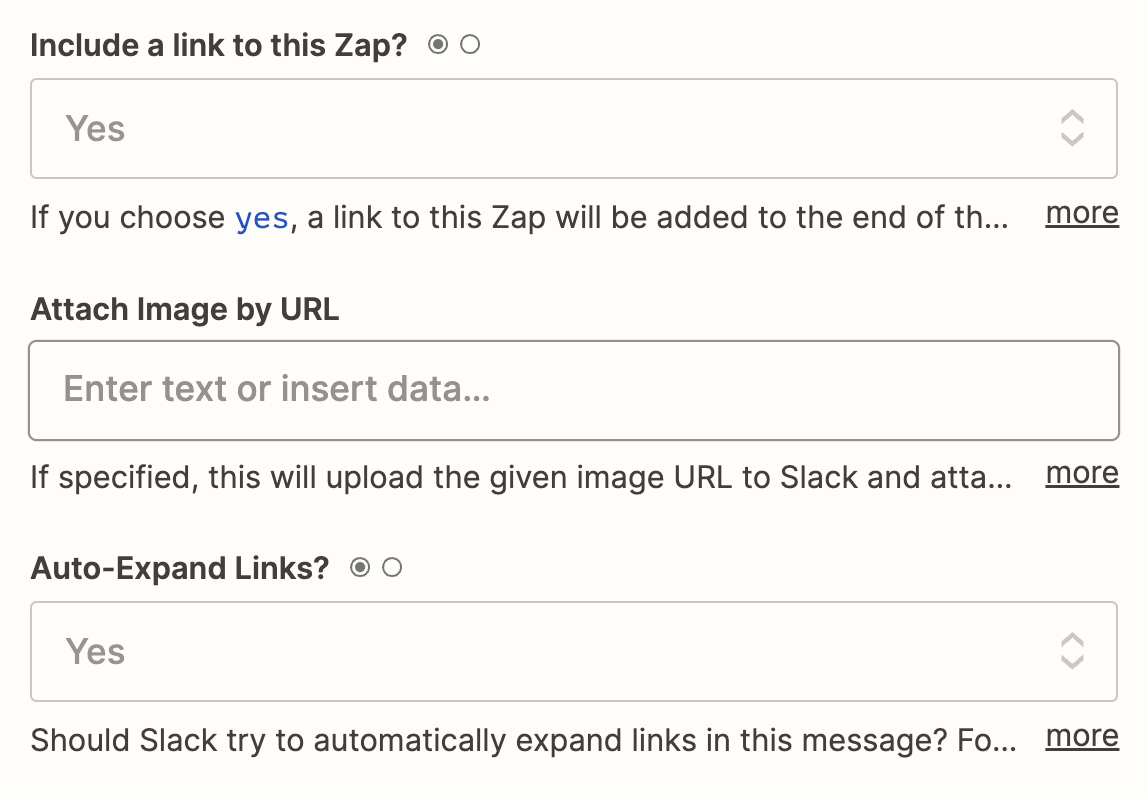Click the up arrow in the Include link dropdown
The width and height of the screenshot is (1146, 798).
1071,118
